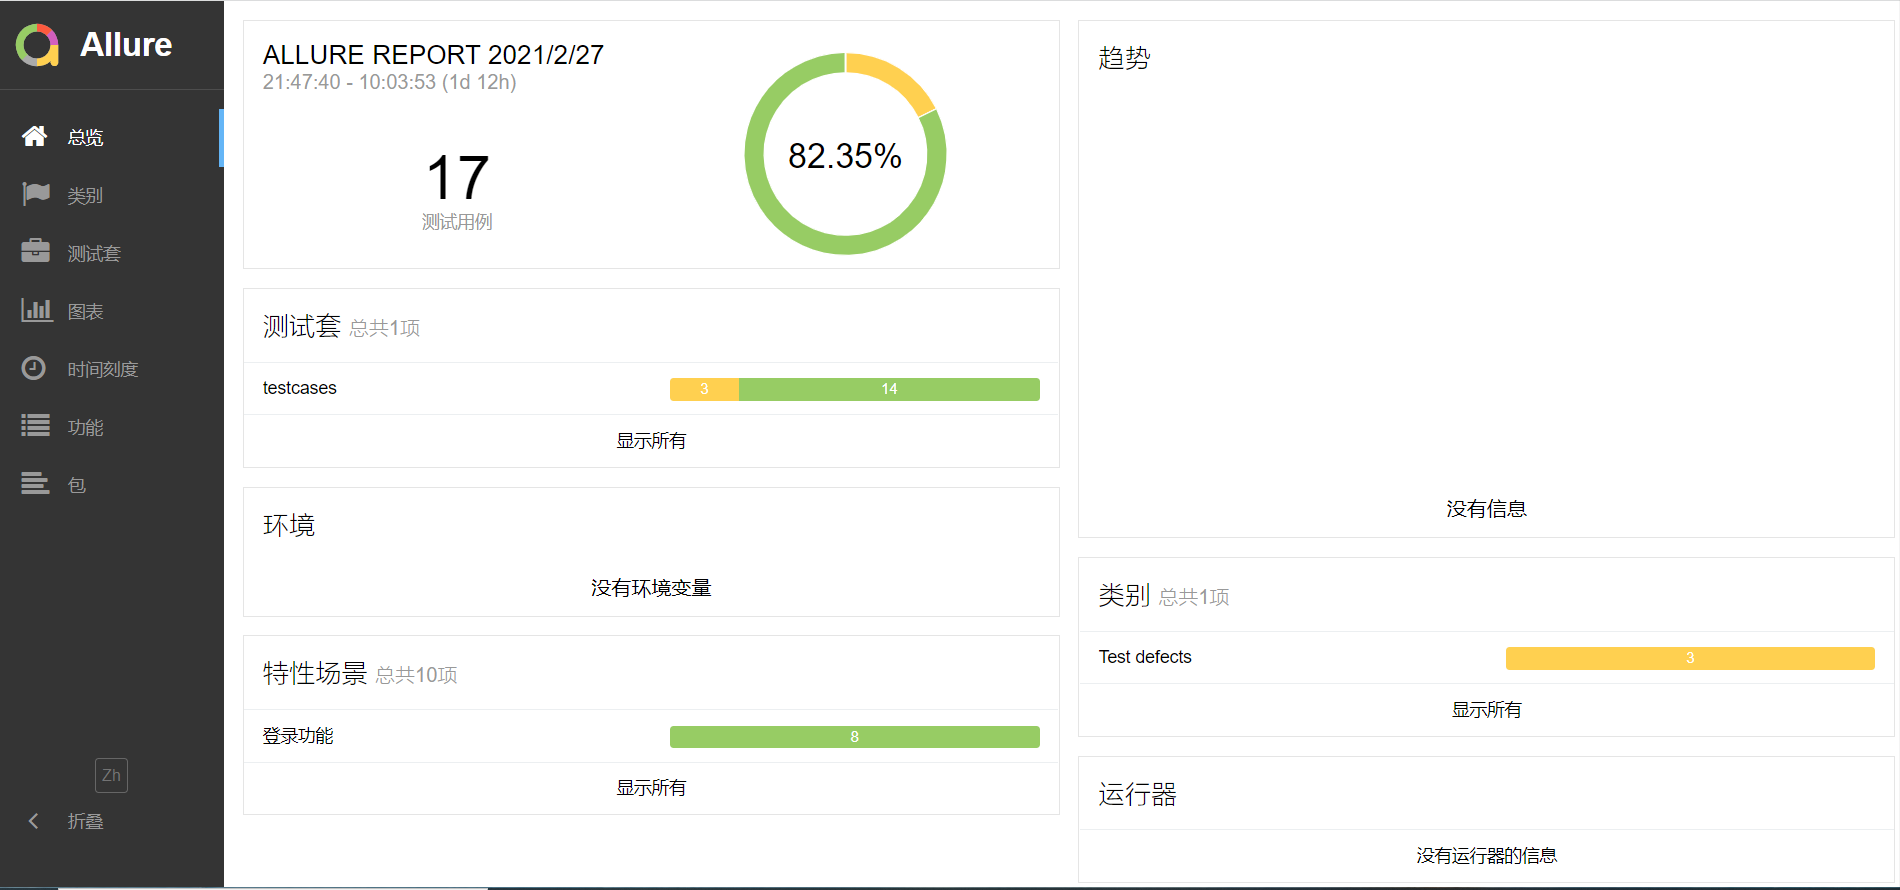Show all under the 特性场景 widget
This screenshot has height=890, width=1900.
click(651, 788)
